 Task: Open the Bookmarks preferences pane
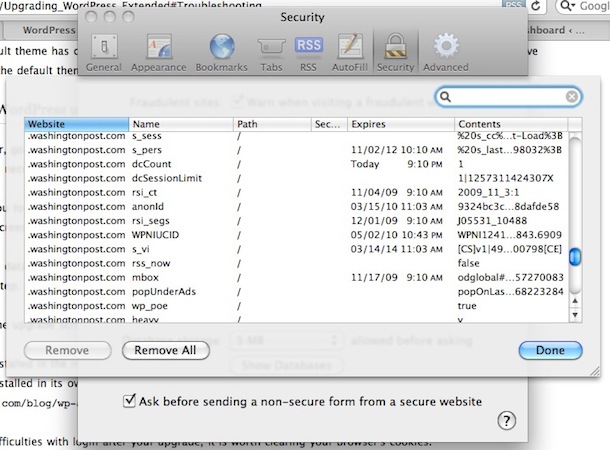pos(222,53)
